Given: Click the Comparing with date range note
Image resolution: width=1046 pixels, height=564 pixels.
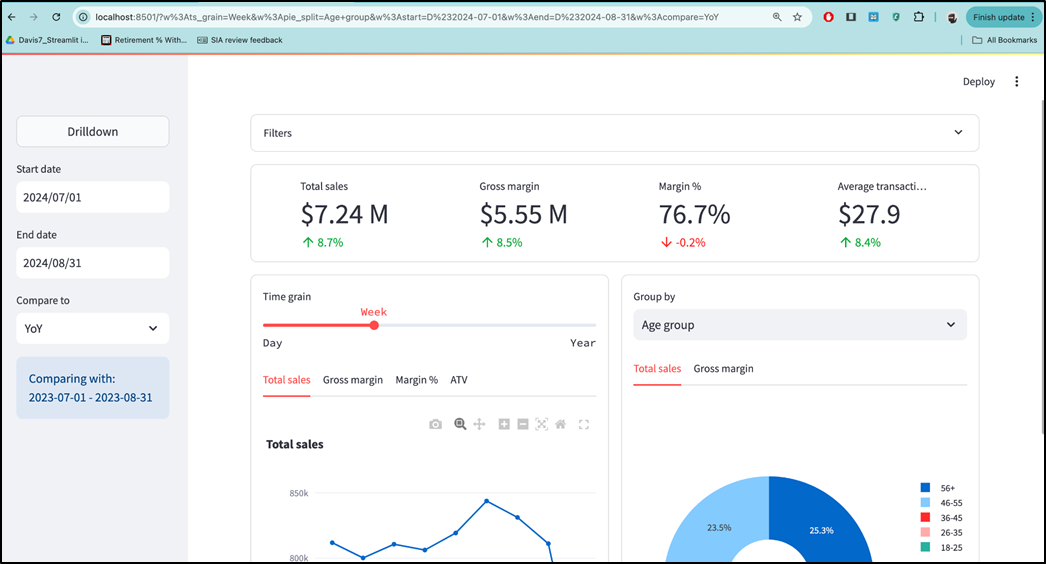Looking at the screenshot, I should tap(93, 388).
